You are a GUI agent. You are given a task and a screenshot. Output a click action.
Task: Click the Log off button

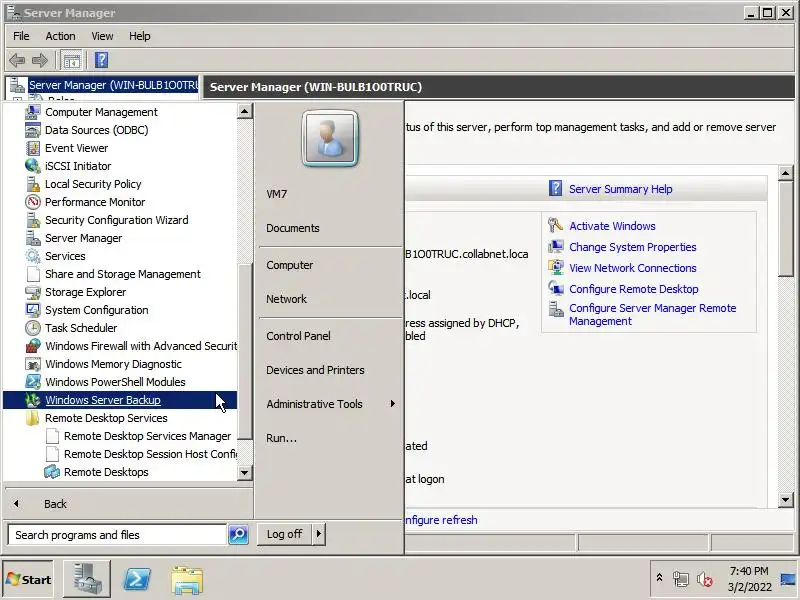pos(285,534)
